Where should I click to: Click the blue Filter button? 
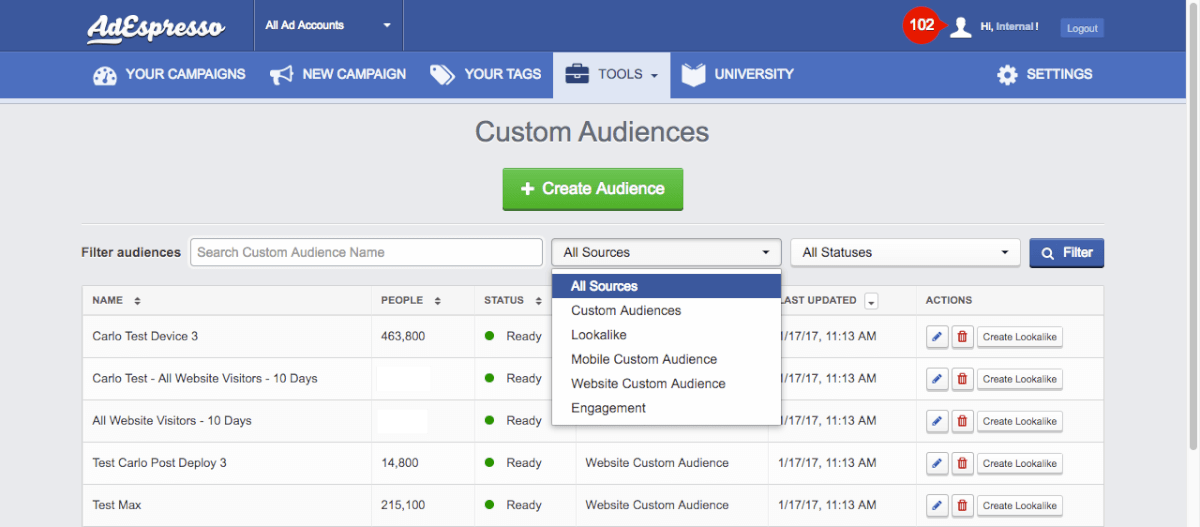click(1066, 253)
